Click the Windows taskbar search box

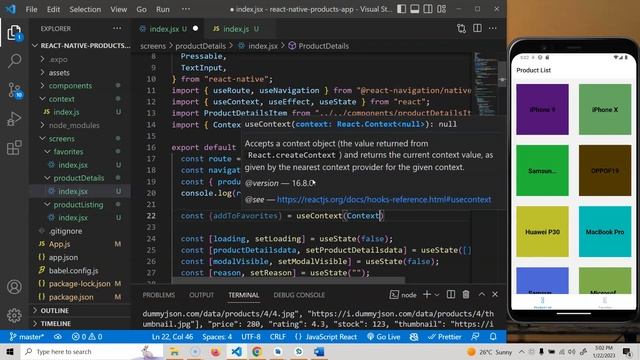92,351
